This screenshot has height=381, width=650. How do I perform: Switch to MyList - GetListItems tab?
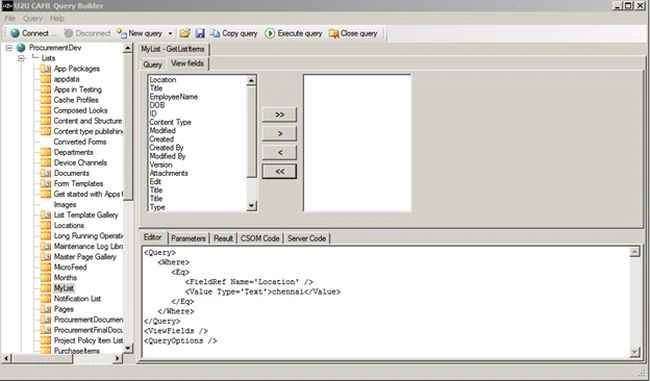pos(173,49)
